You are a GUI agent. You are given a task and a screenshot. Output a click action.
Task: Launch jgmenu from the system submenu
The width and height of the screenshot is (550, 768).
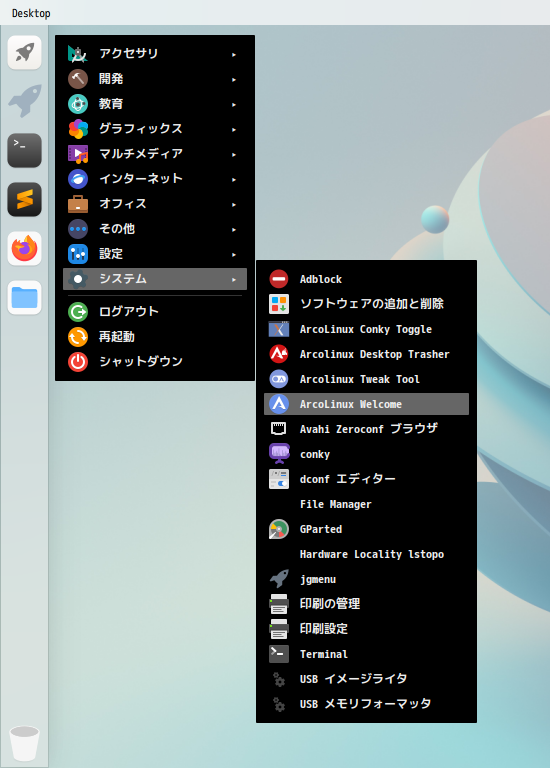click(366, 579)
